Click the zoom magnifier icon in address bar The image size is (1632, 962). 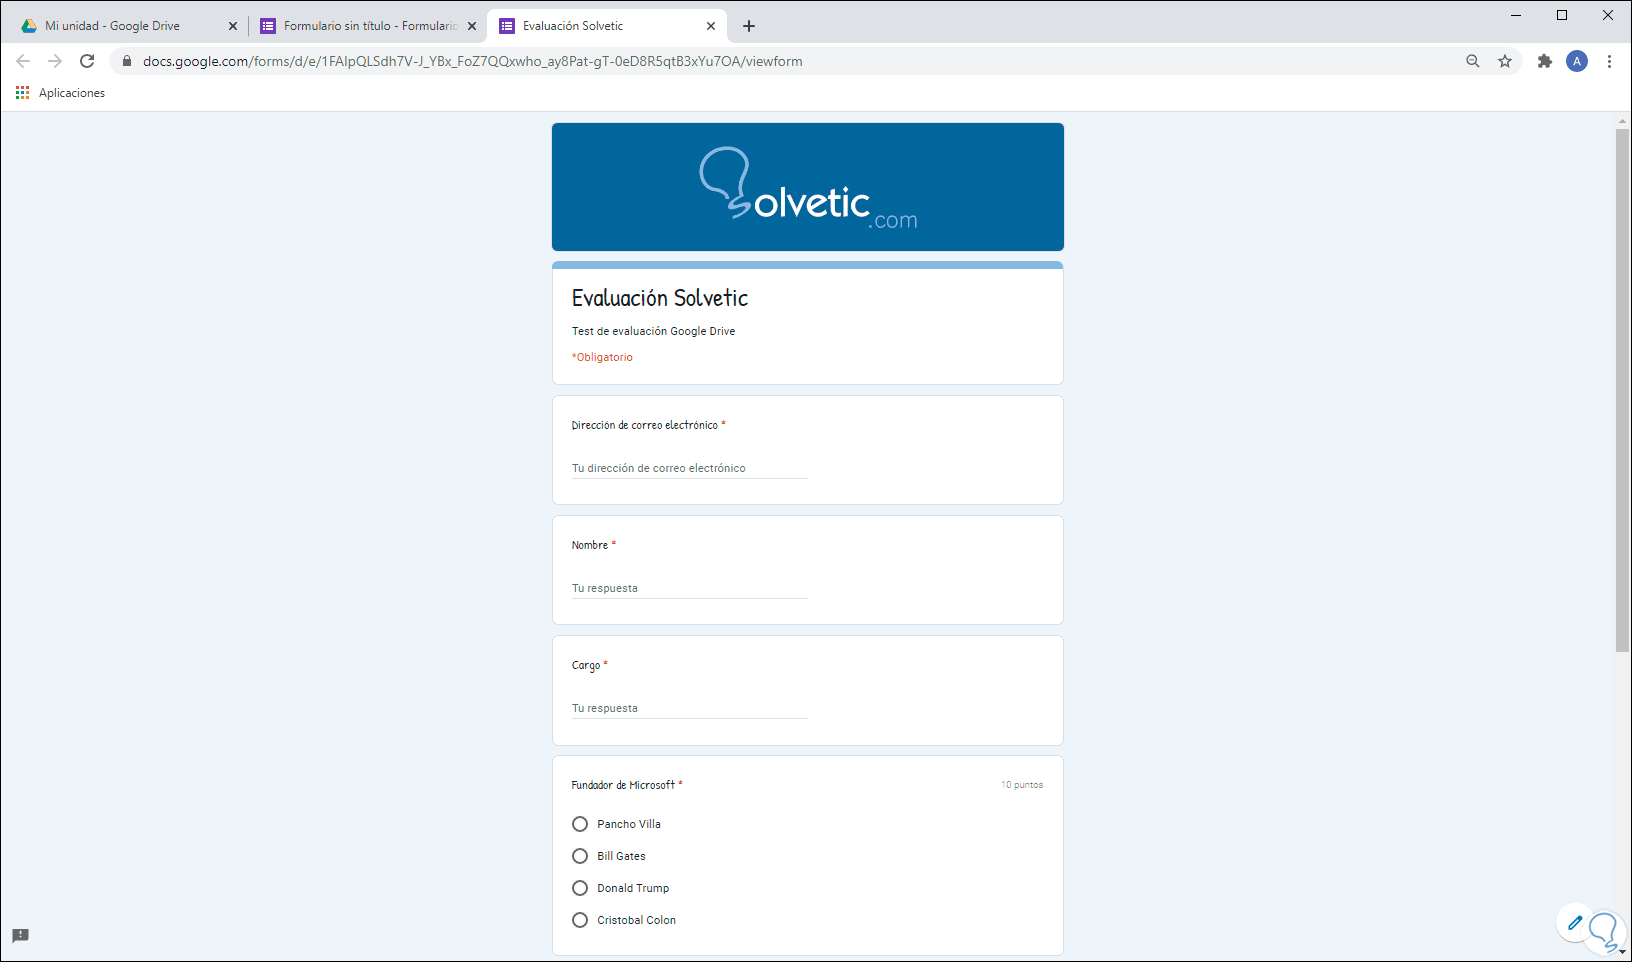coord(1473,61)
